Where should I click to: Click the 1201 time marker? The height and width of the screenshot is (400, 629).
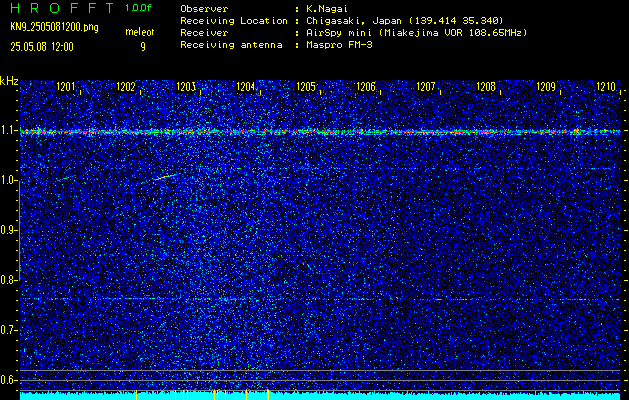tap(66, 87)
